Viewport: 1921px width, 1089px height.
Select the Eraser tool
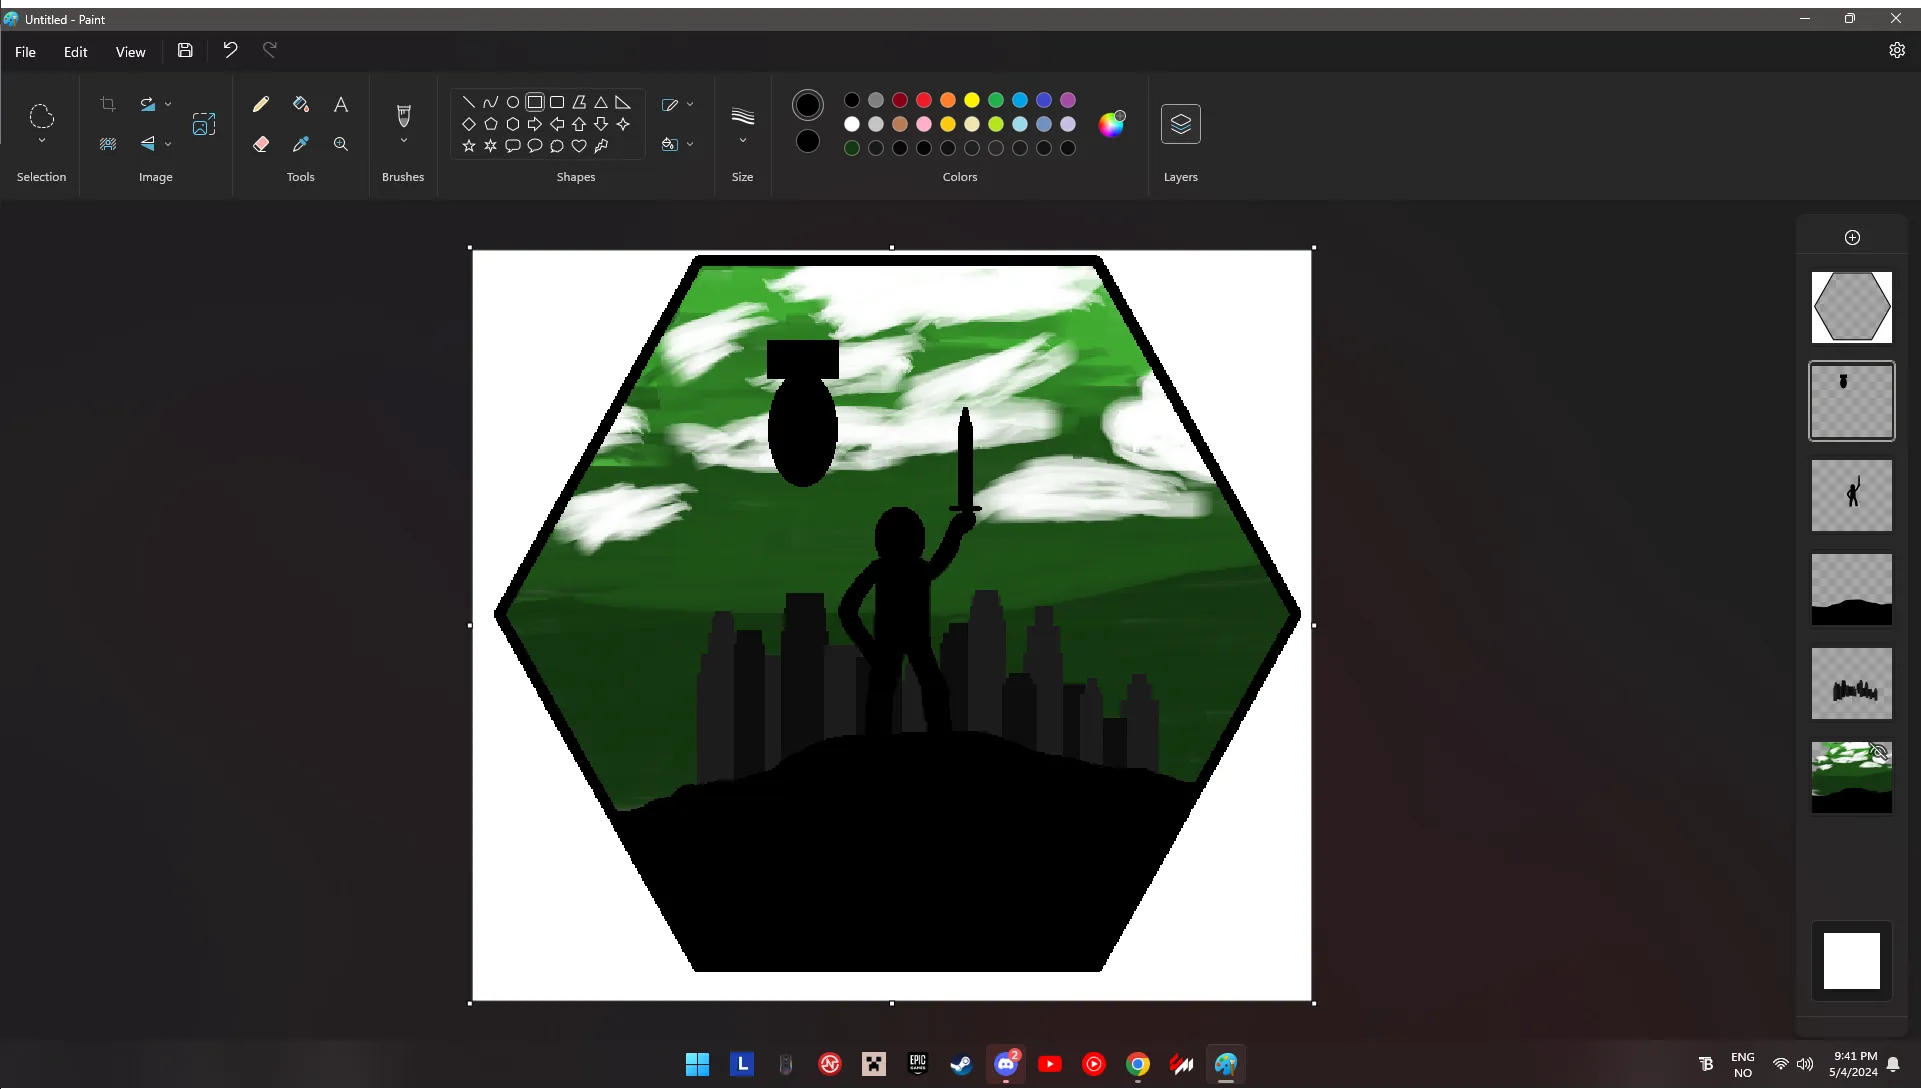point(261,144)
